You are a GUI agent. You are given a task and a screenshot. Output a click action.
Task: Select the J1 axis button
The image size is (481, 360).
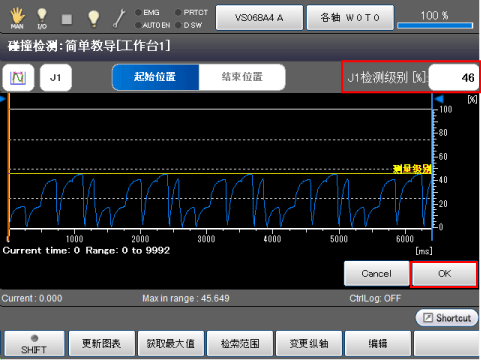coord(56,78)
